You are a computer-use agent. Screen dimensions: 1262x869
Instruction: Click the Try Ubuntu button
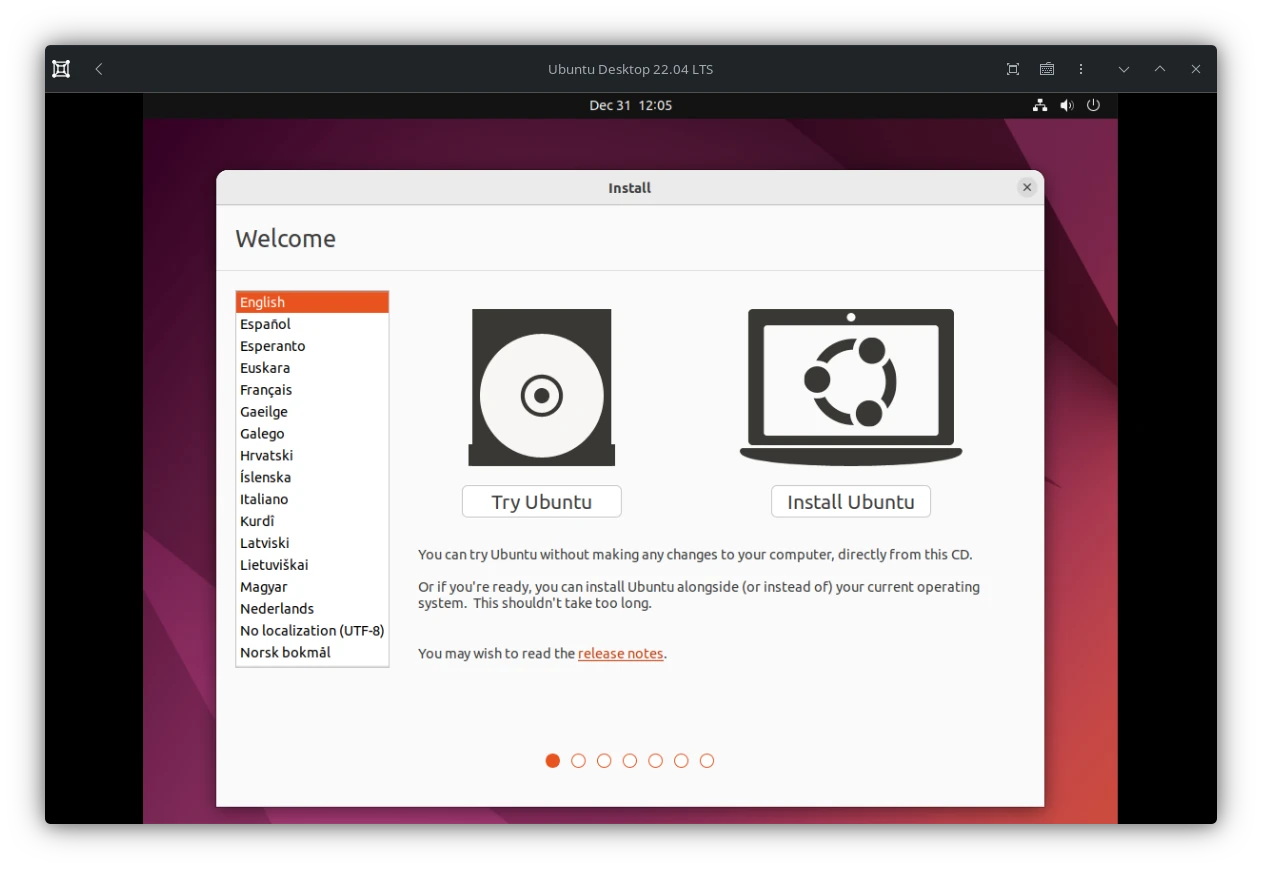click(541, 501)
